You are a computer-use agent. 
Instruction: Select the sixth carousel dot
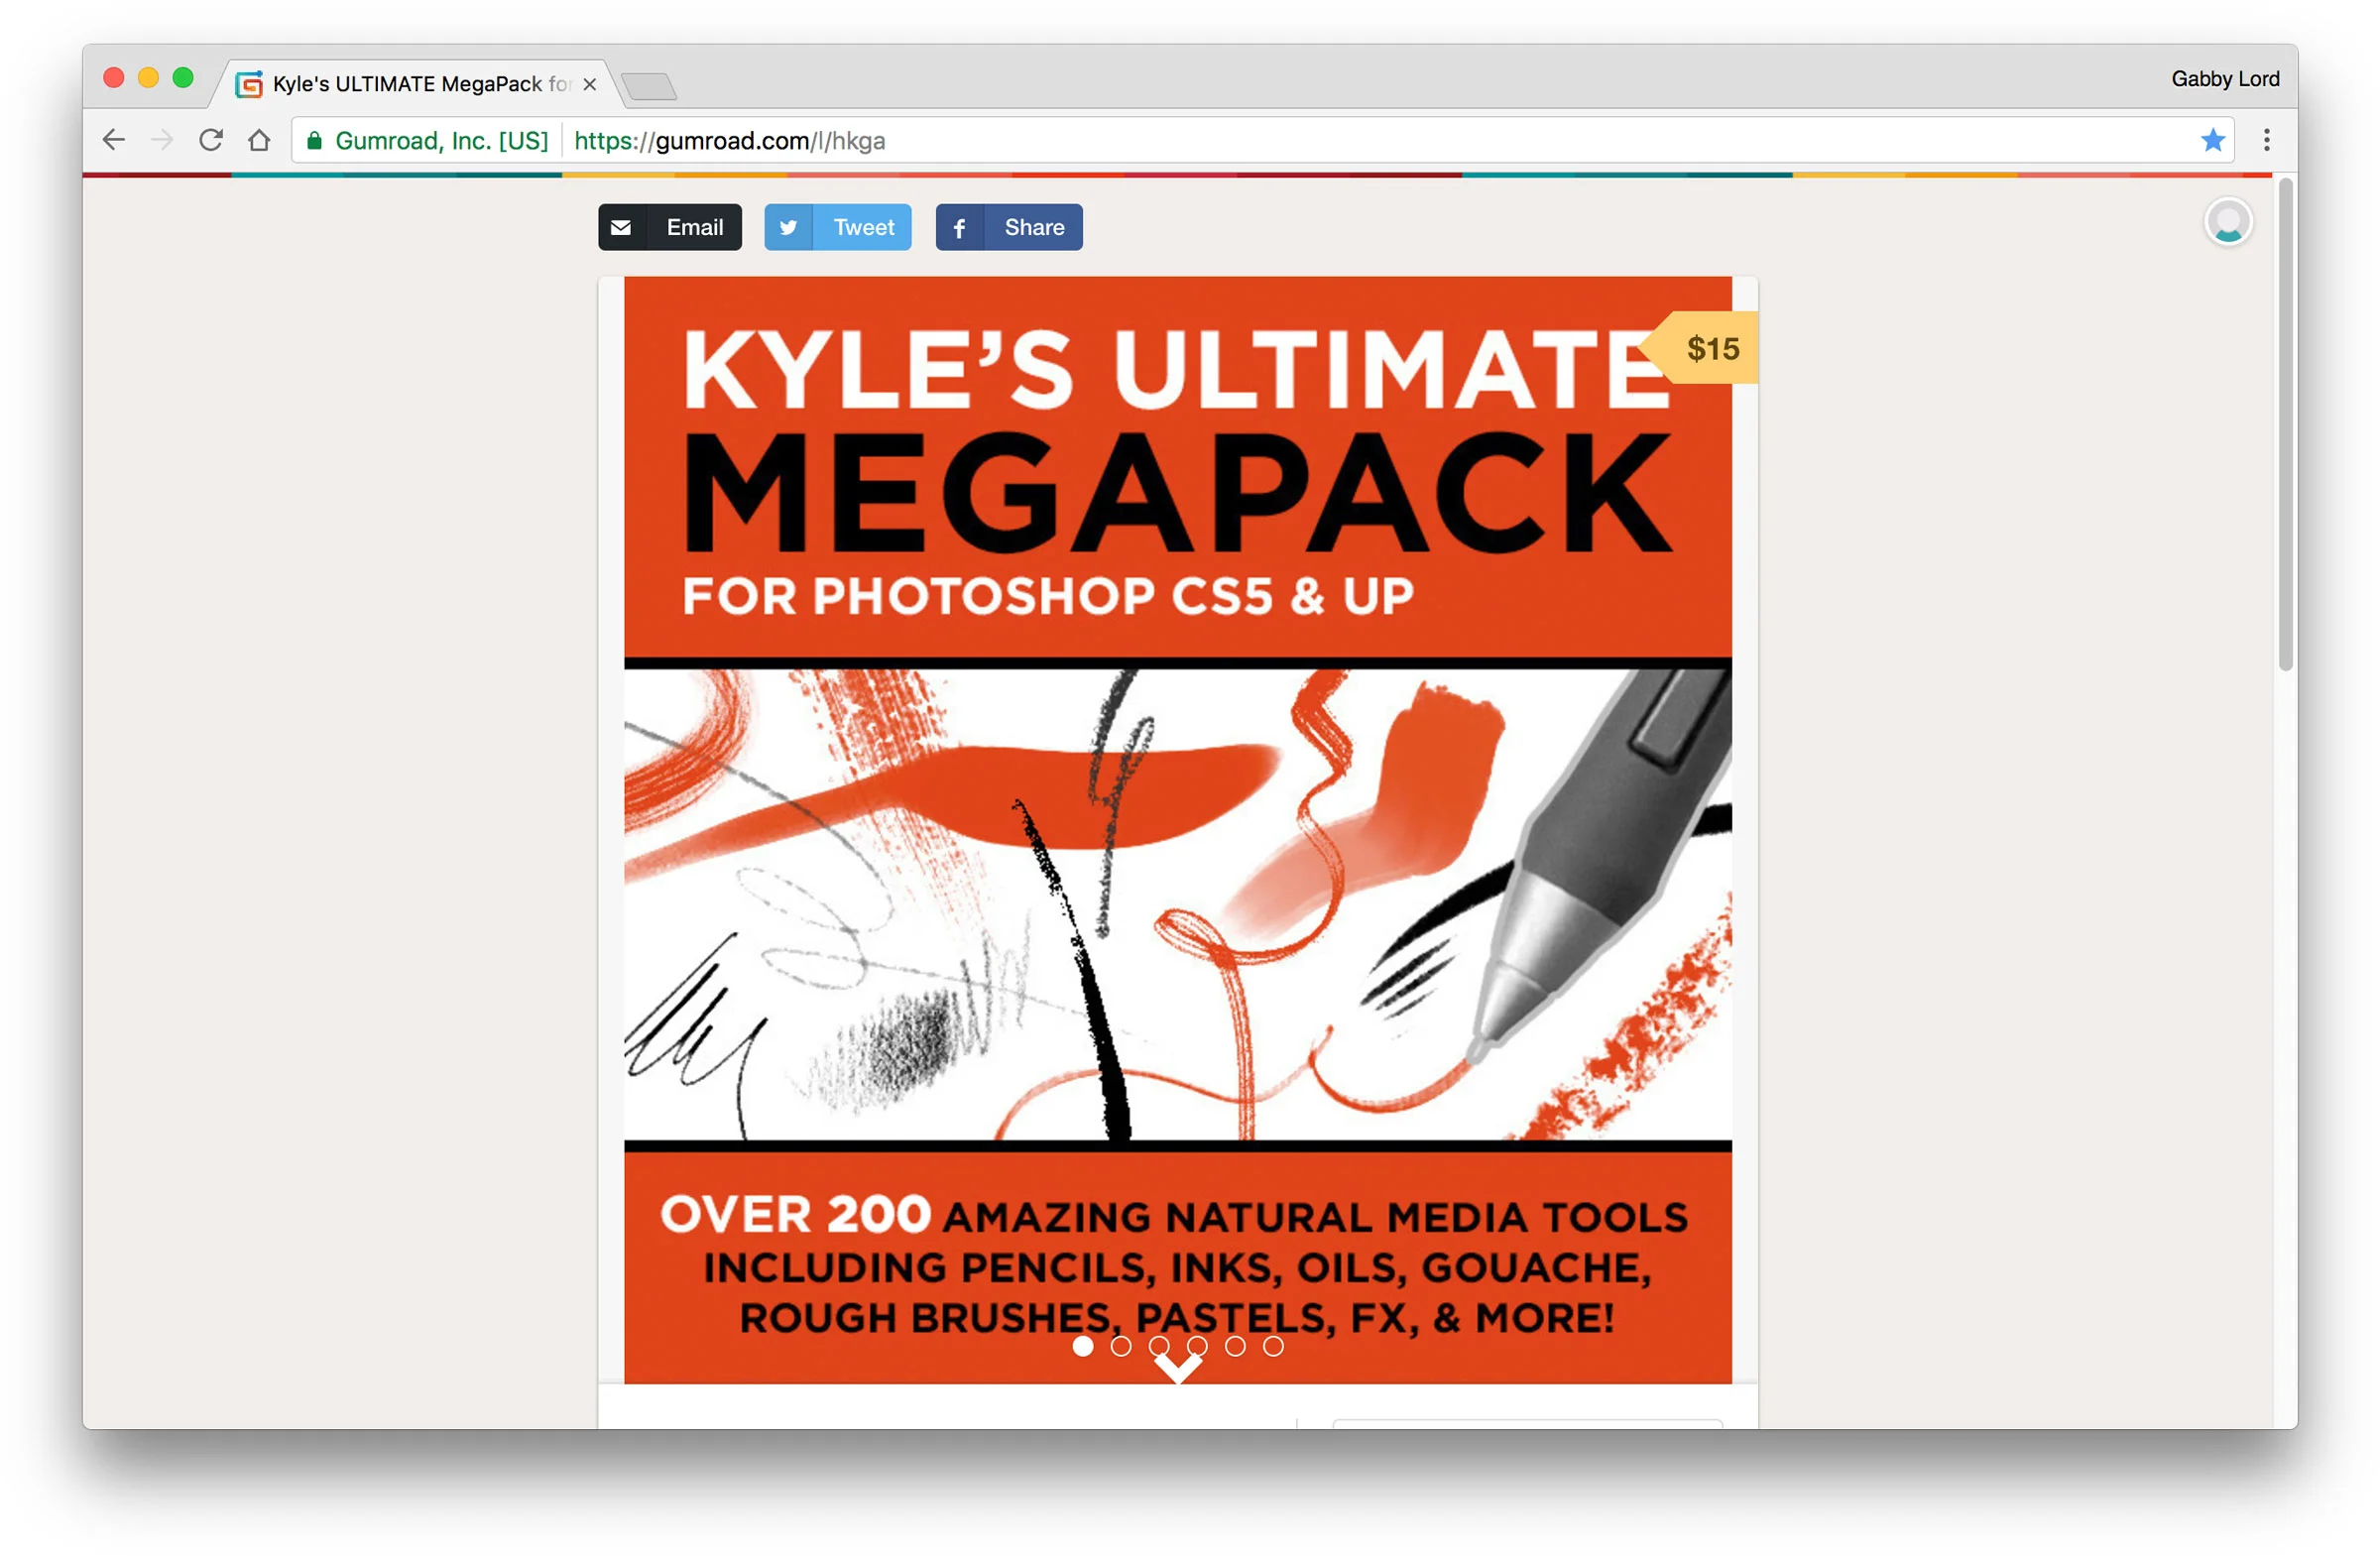(x=1273, y=1347)
